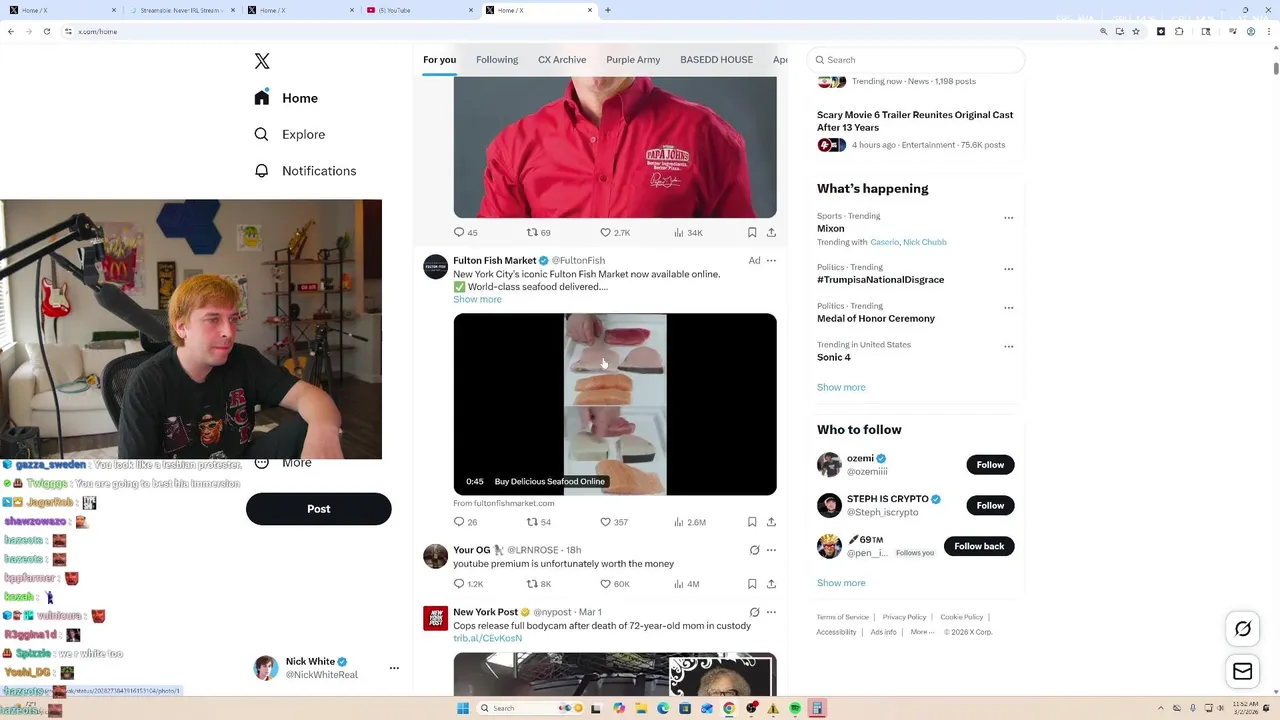Viewport: 1280px width, 720px height.
Task: Open more options for Mixon trend
Action: click(1008, 217)
